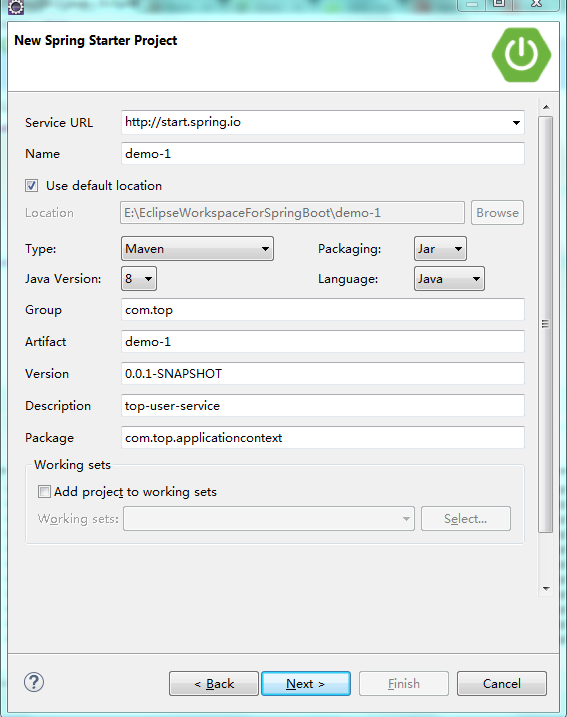Click the Location path field
The image size is (567, 717).
(293, 213)
